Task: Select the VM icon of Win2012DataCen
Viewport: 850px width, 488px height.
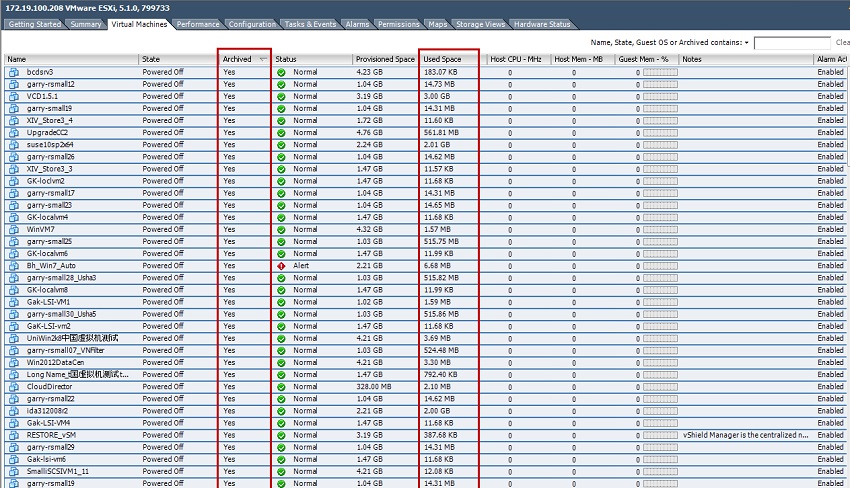Action: click(14, 363)
